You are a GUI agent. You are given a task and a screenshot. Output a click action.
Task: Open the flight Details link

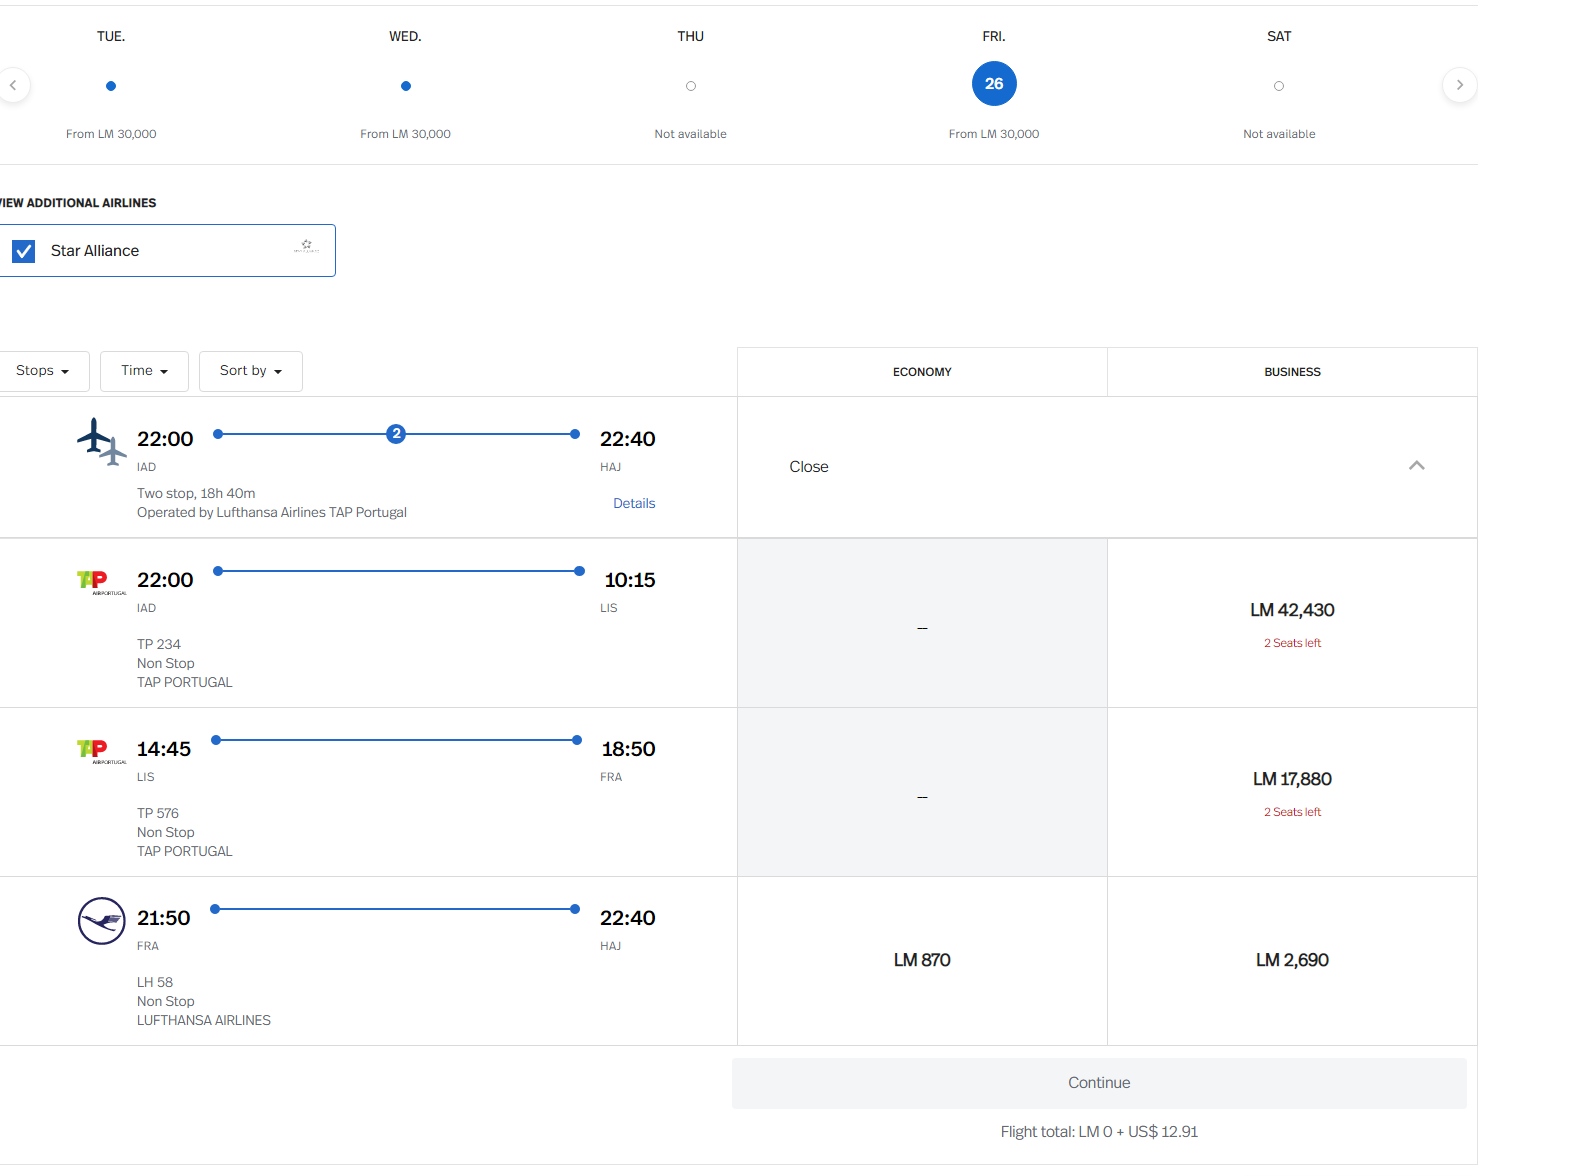pos(634,504)
